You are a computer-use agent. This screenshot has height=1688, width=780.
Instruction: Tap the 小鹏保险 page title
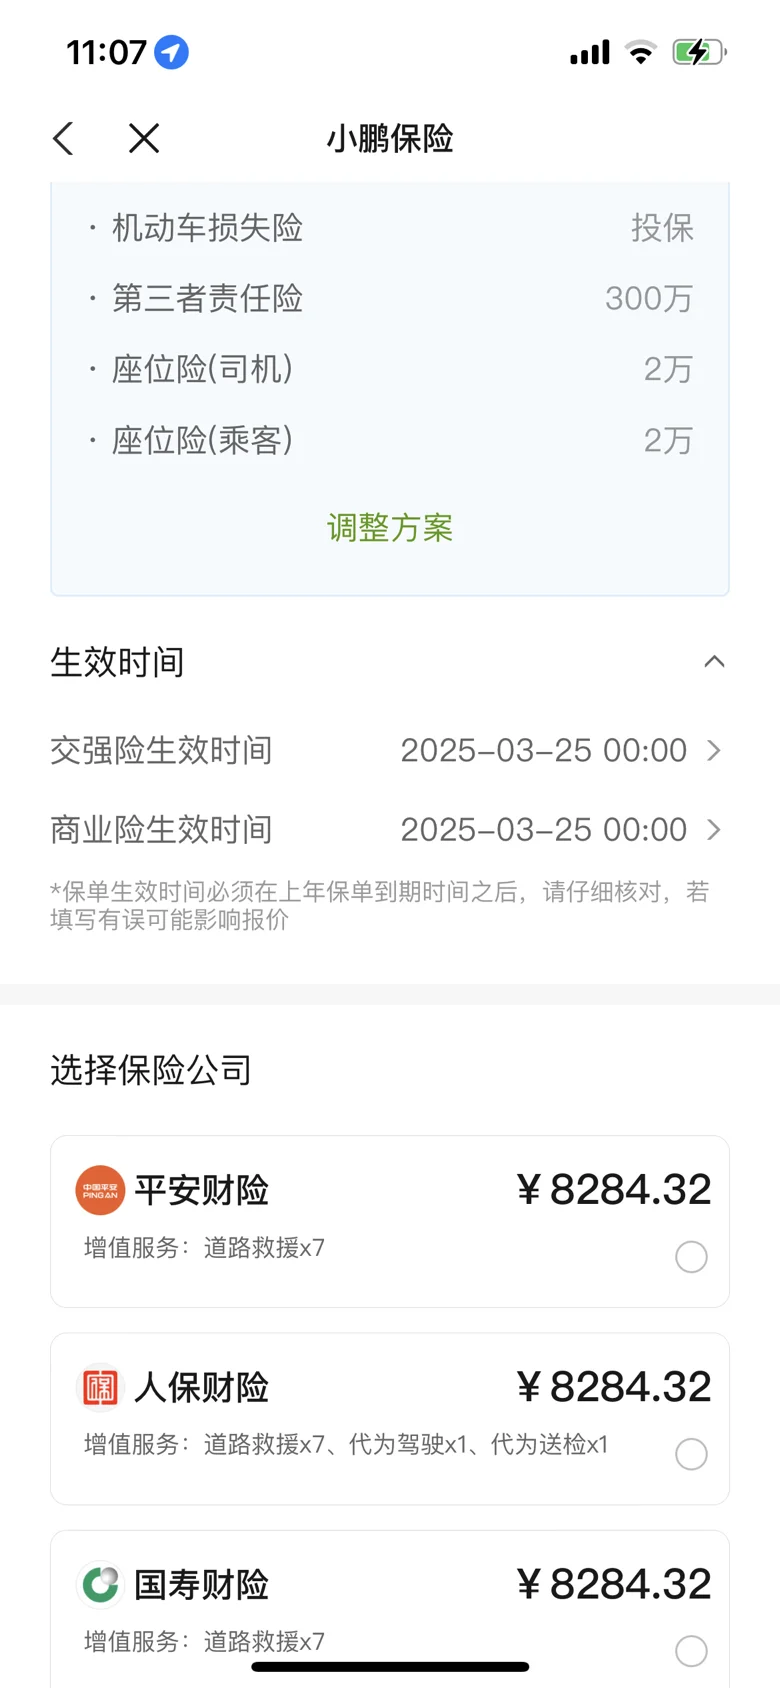(x=390, y=139)
